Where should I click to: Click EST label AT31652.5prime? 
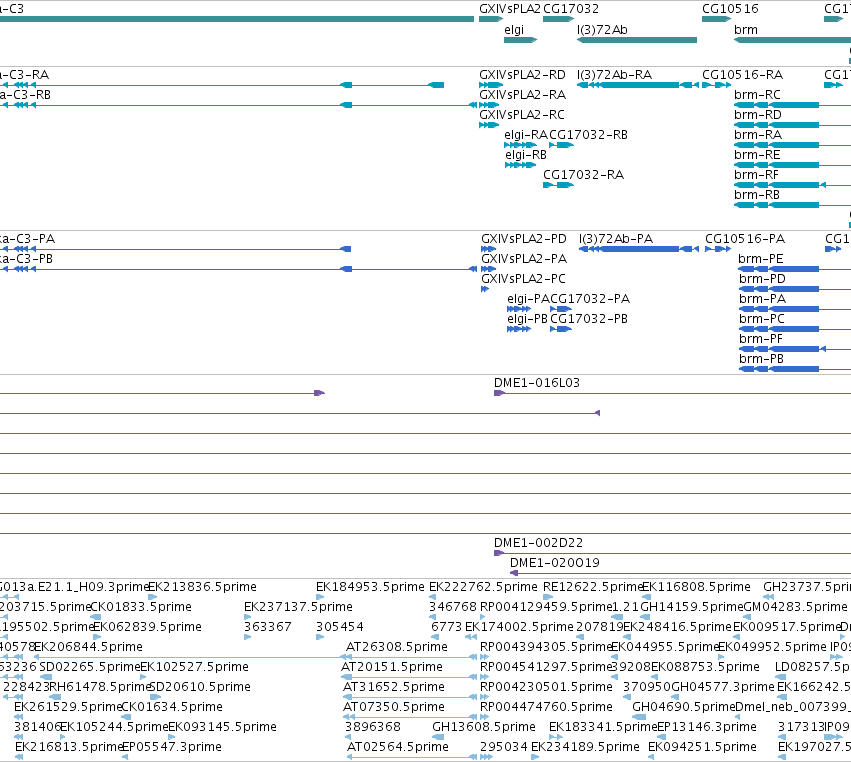(x=394, y=687)
